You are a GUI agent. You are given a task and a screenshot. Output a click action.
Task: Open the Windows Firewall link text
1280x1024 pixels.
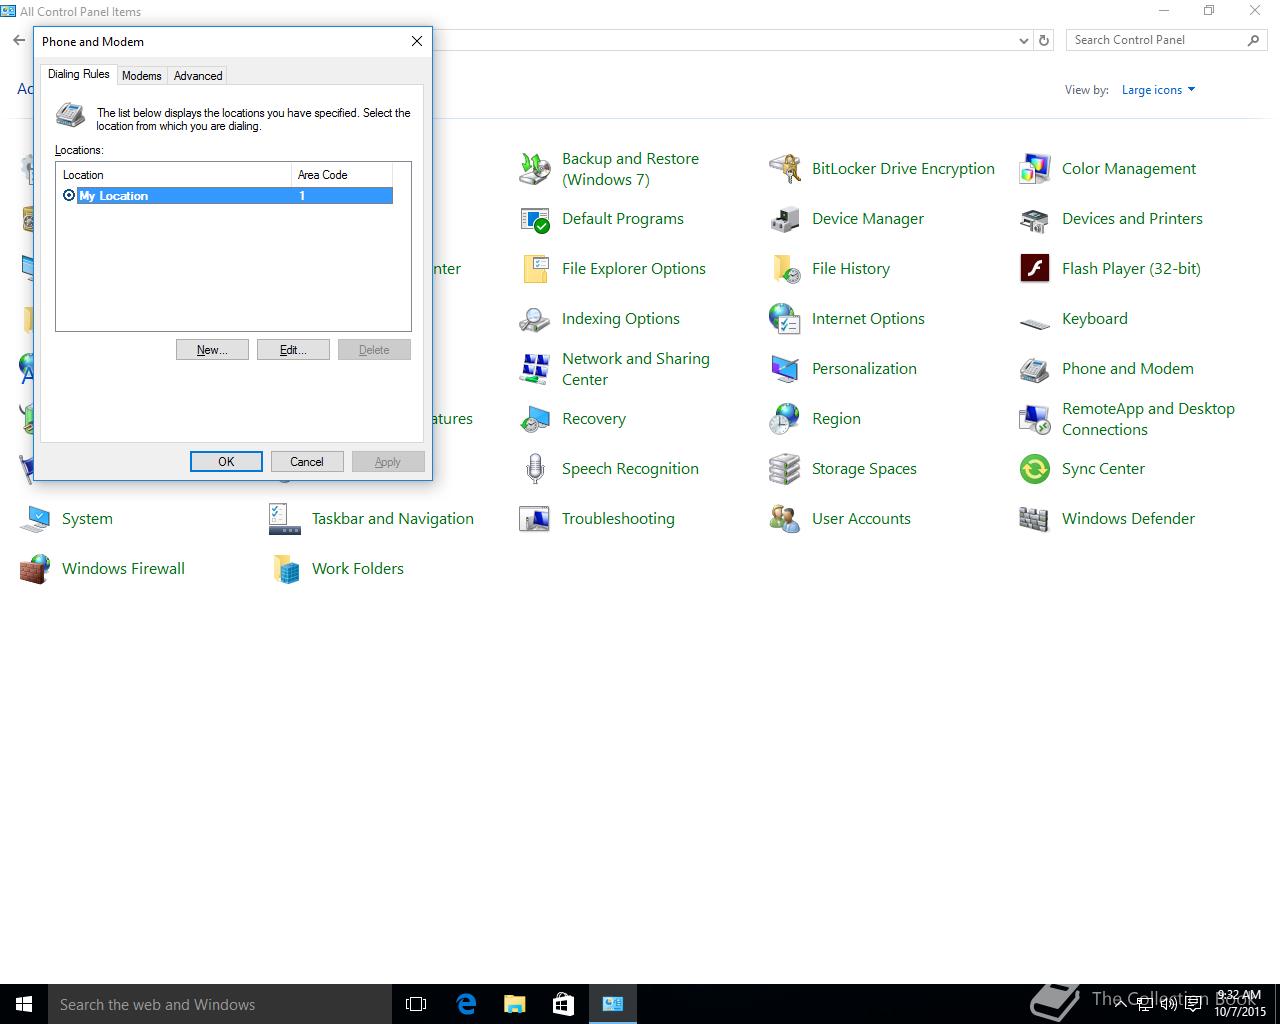pos(123,569)
